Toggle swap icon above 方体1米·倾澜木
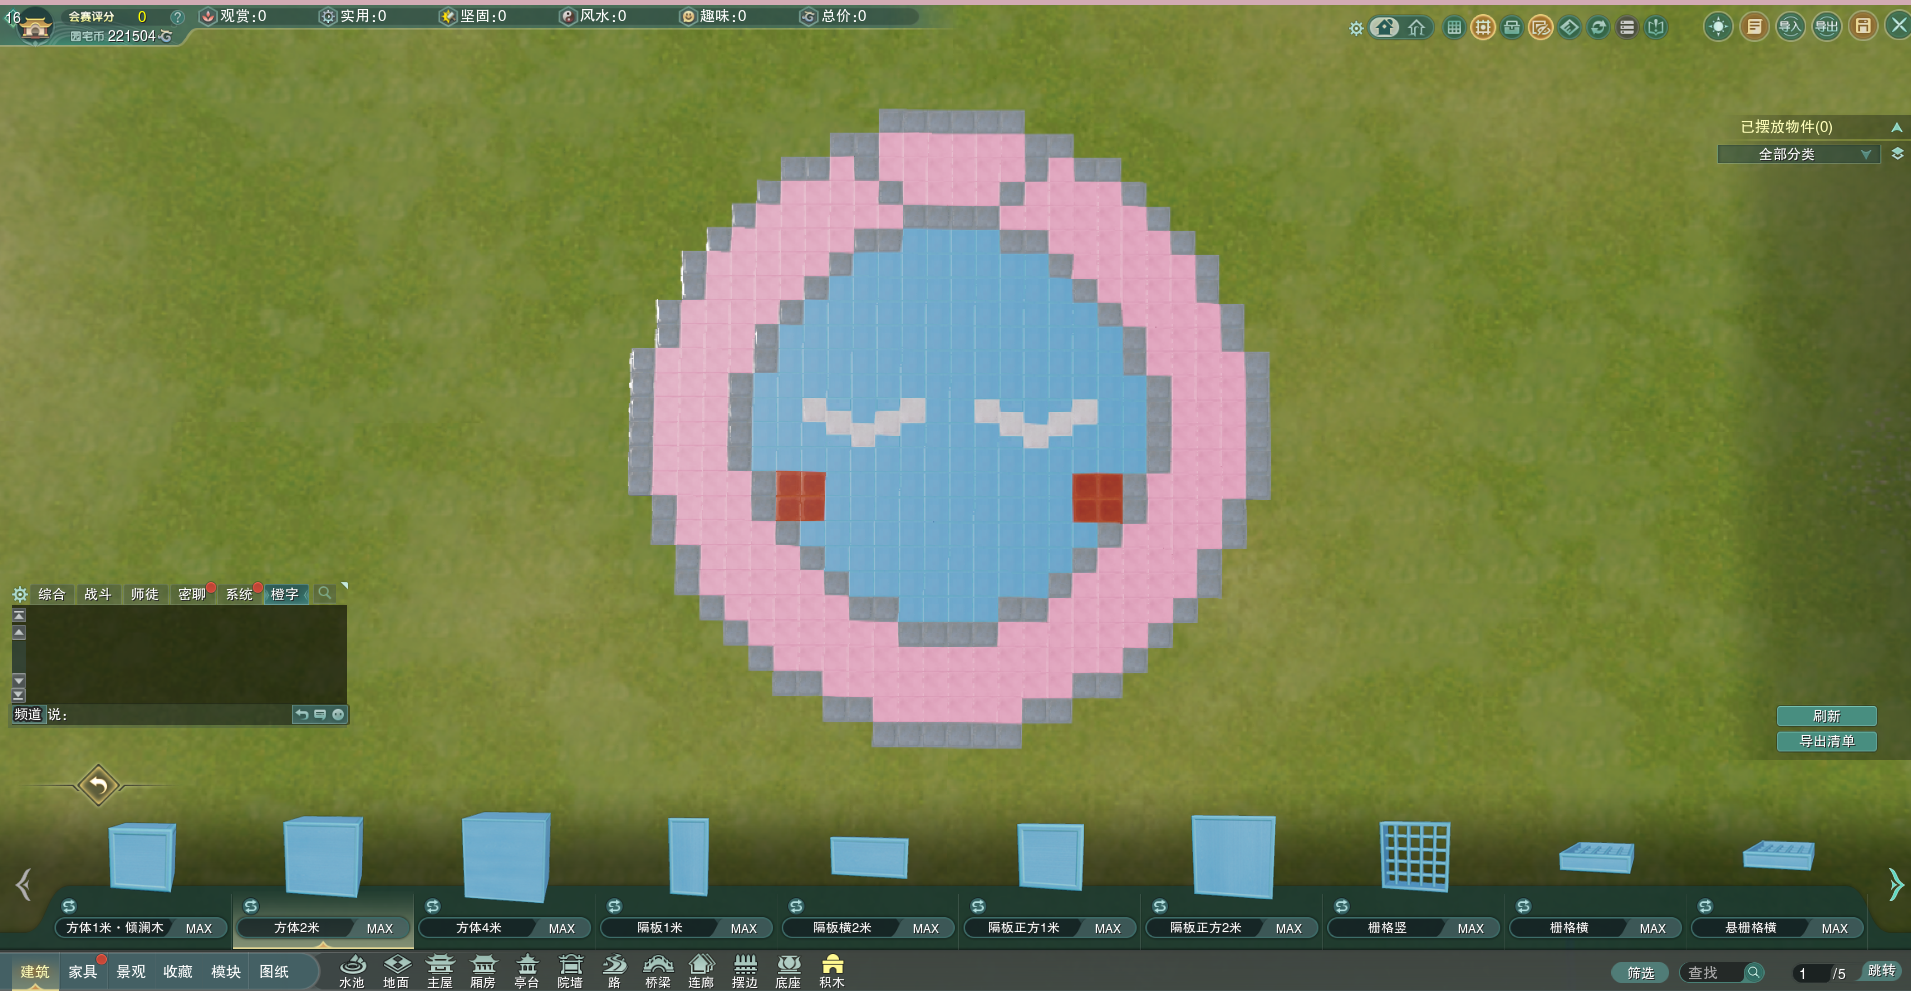 pos(69,906)
